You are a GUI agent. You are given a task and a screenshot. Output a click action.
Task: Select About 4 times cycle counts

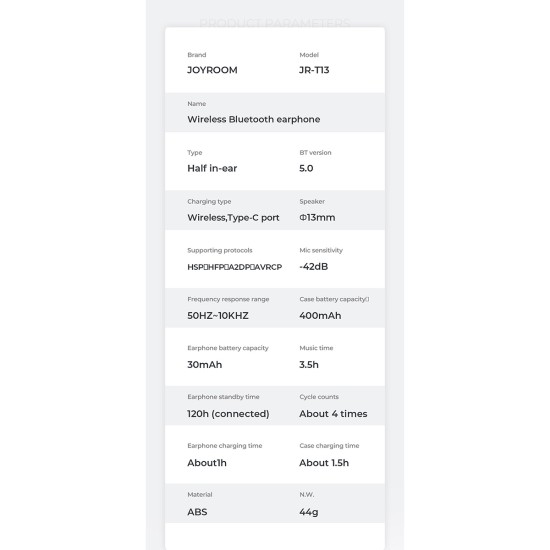click(x=333, y=414)
